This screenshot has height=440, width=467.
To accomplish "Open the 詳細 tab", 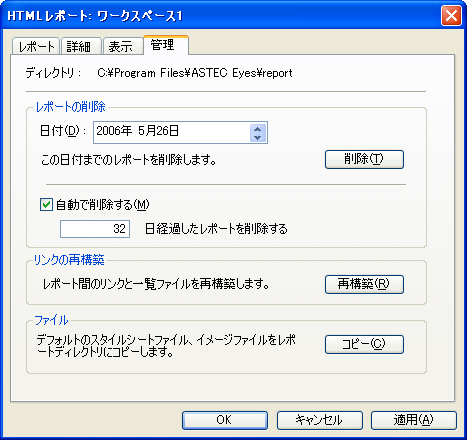I will [x=81, y=46].
